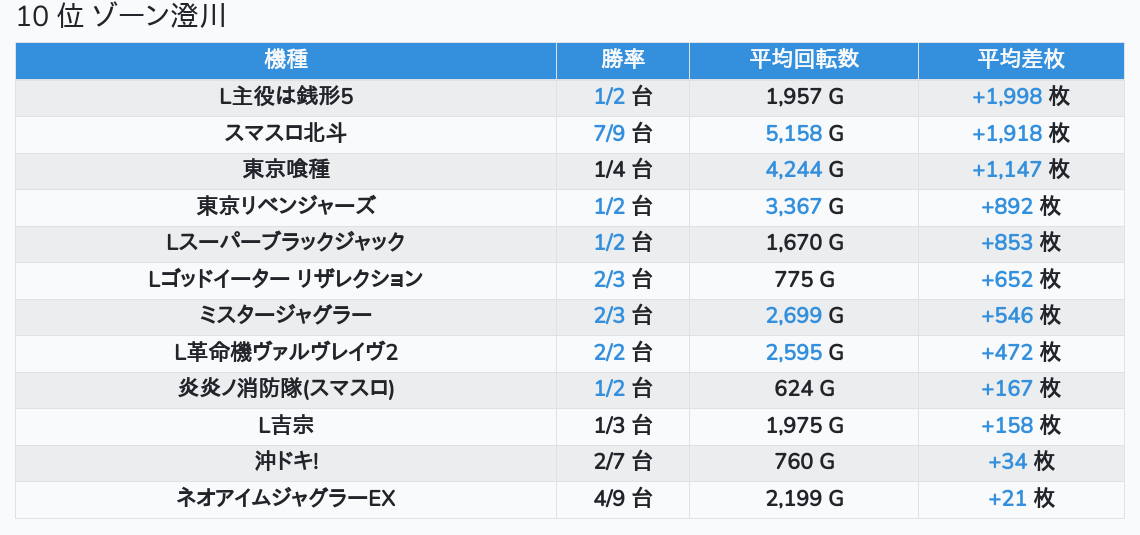Sort by the 勝率 column header

[x=622, y=60]
